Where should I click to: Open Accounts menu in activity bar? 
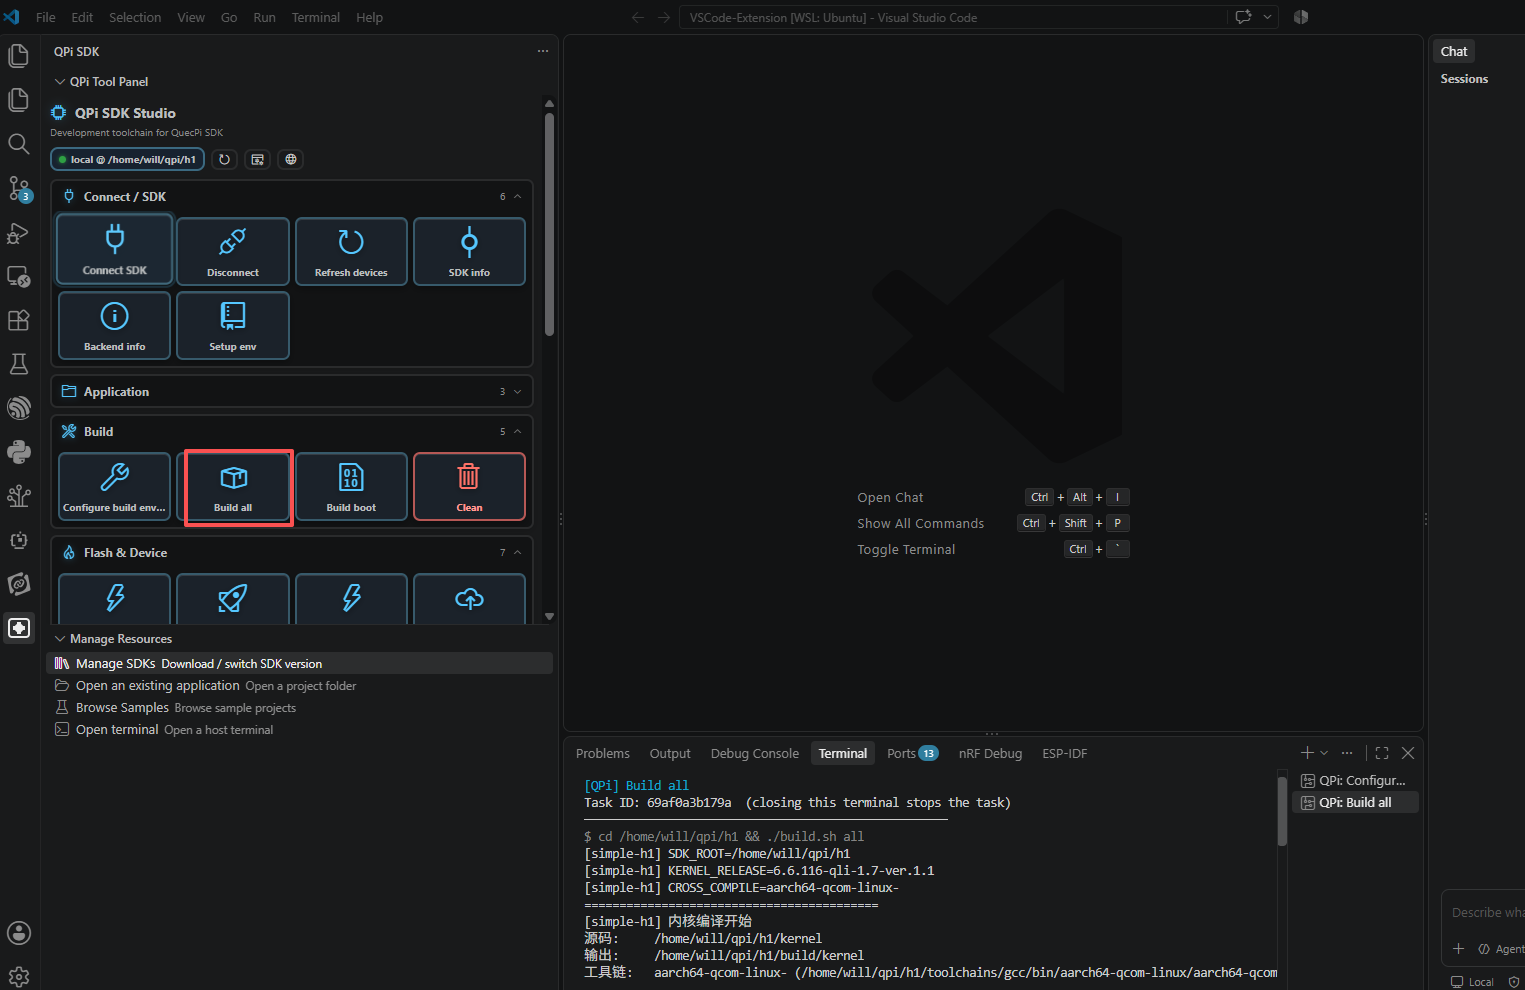pos(19,933)
